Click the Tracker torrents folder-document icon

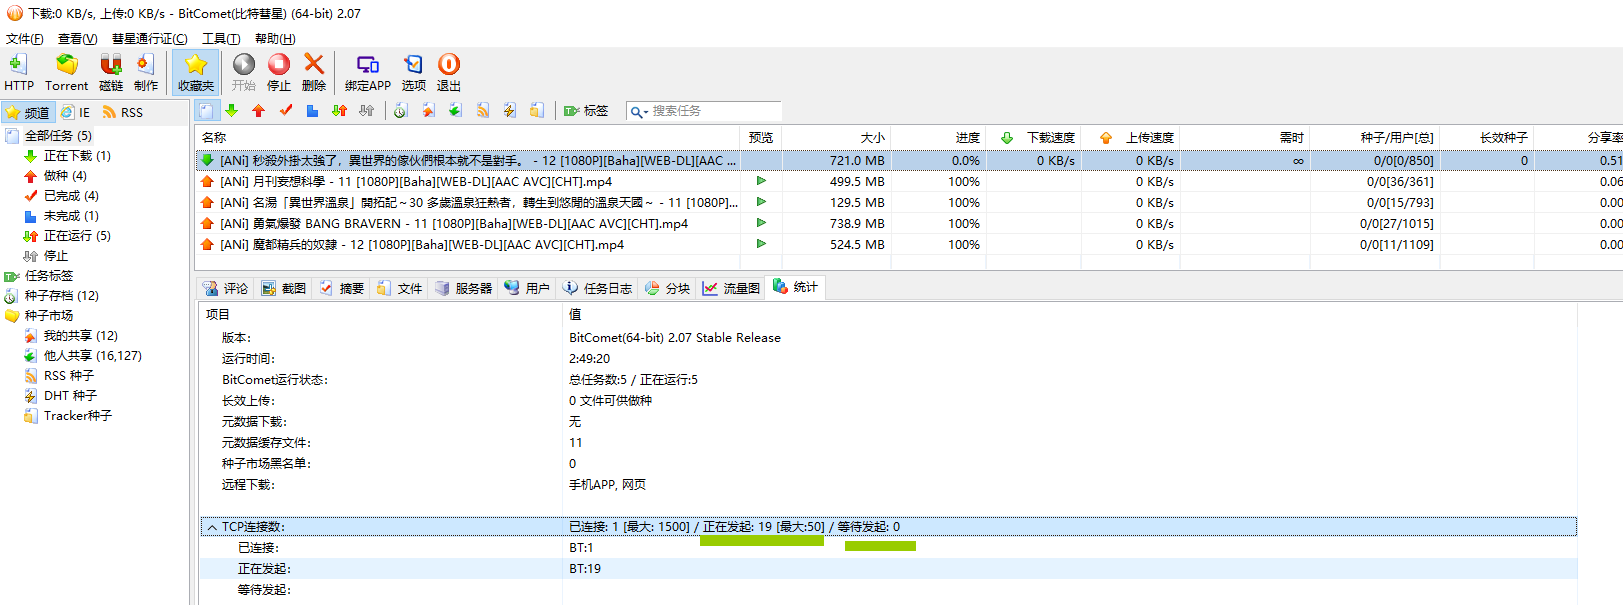(x=537, y=111)
